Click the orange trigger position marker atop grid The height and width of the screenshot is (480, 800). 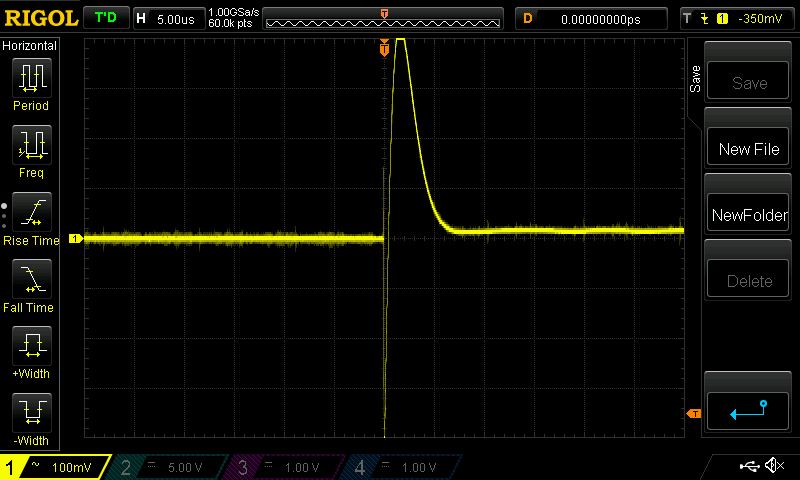pos(384,47)
